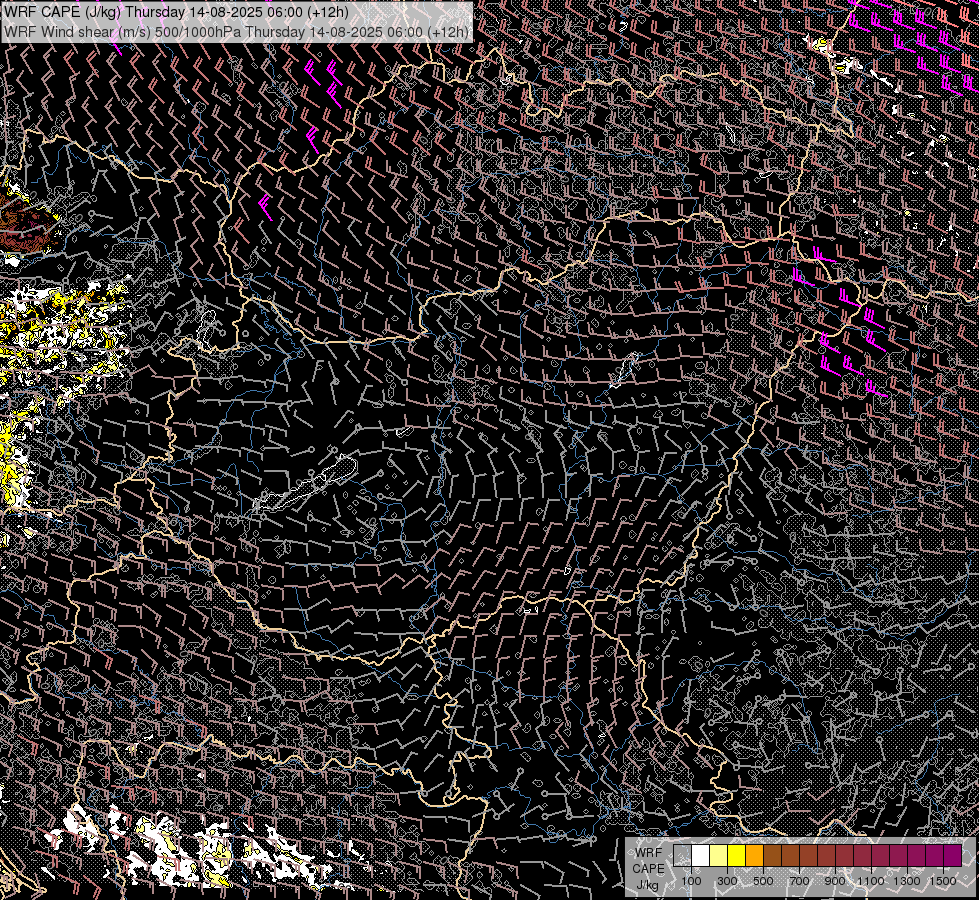Viewport: 979px width, 900px height.
Task: Click the WRF CAPE (J/kg) title line
Action: pos(176,12)
